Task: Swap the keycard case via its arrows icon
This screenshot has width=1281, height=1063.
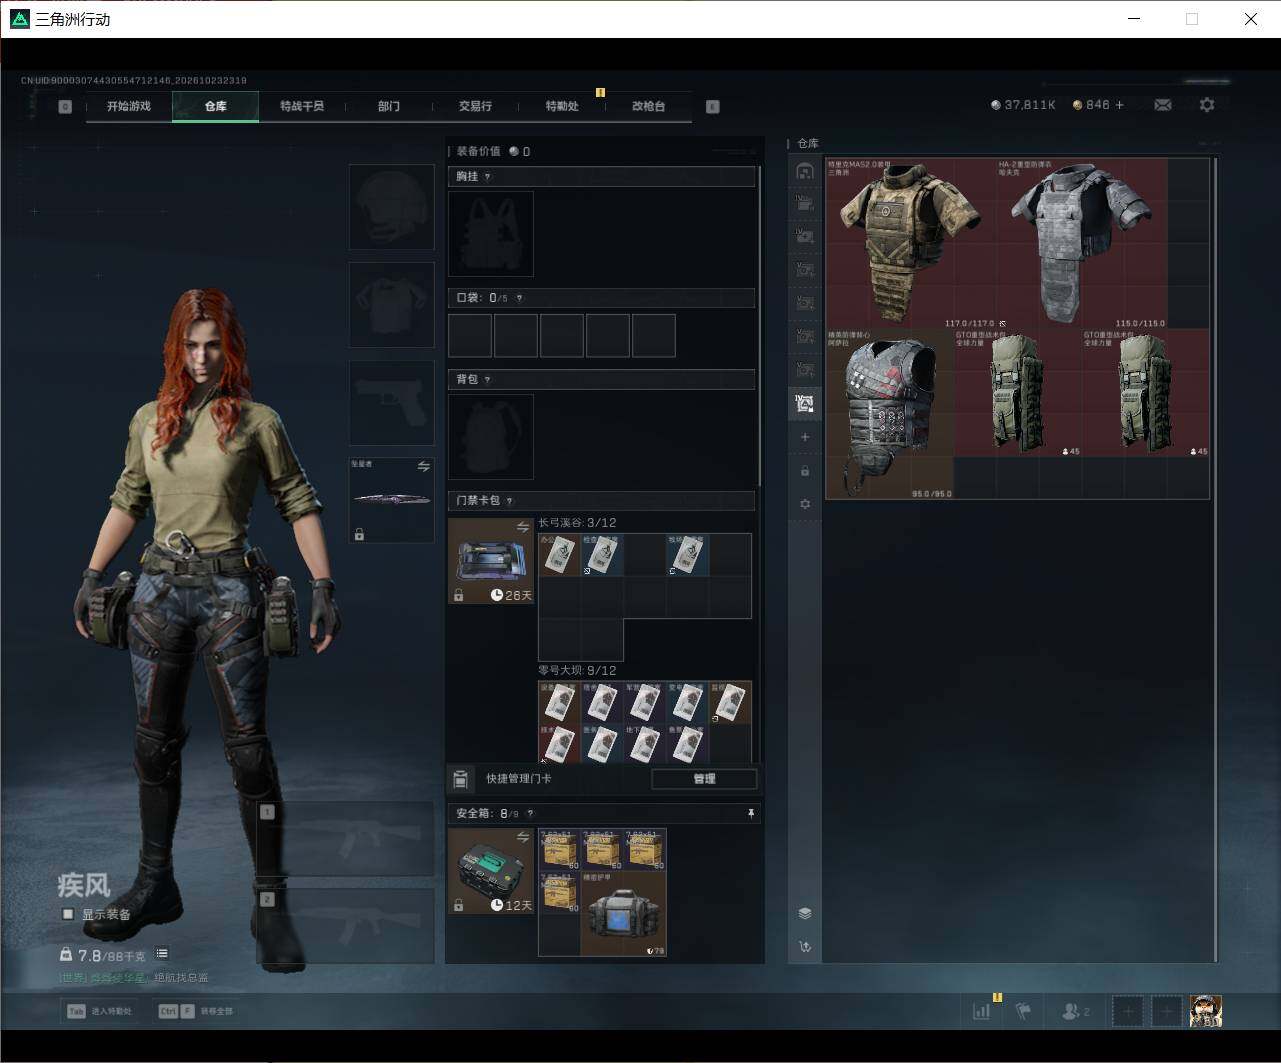Action: 522,527
